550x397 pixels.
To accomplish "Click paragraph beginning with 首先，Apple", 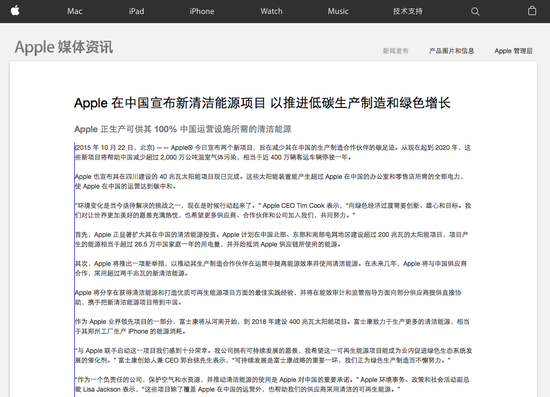I will click(271, 239).
